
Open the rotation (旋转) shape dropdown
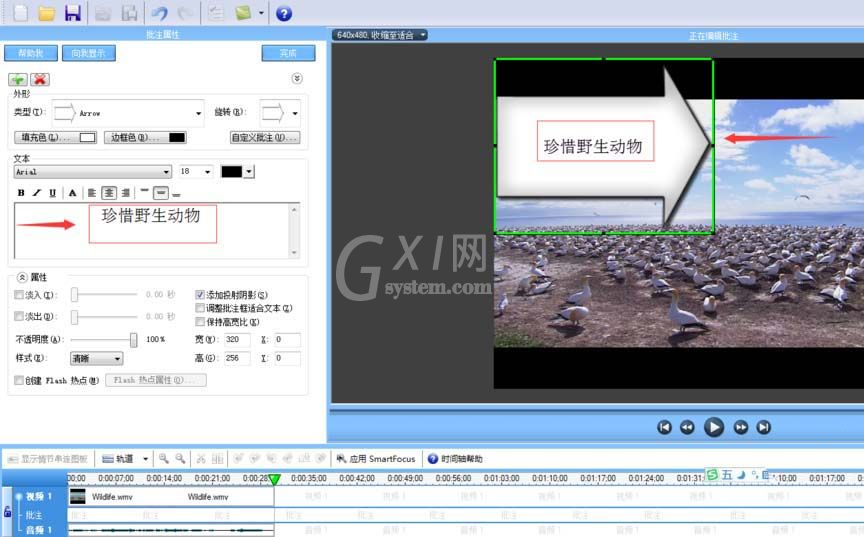coord(280,113)
